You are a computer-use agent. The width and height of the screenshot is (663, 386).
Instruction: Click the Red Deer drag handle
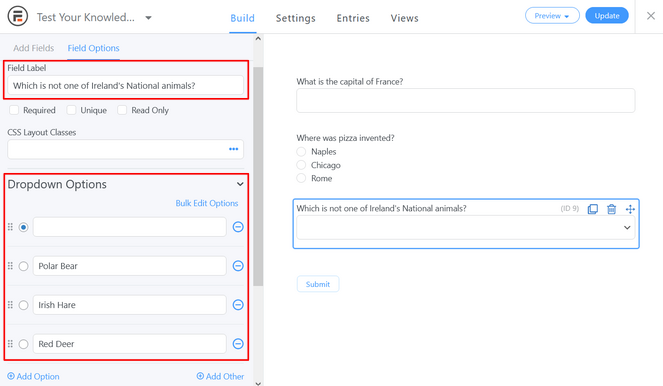(10, 344)
